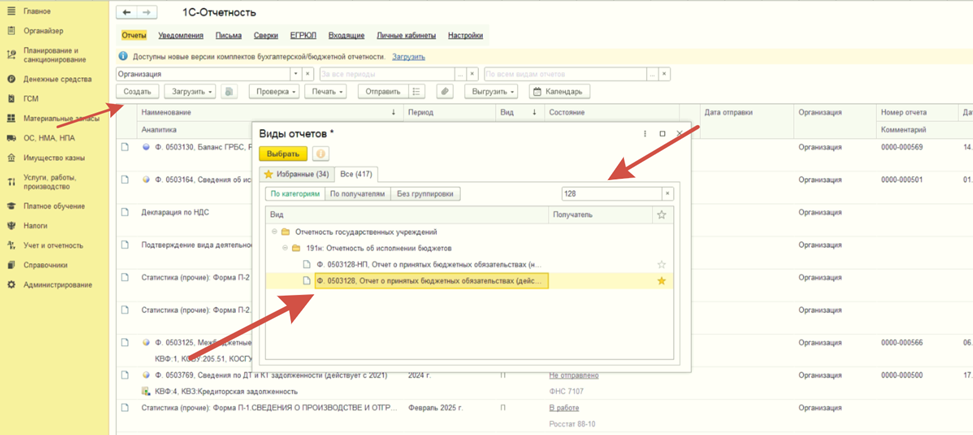Open the Все (417) tab
Image resolution: width=973 pixels, height=435 pixels.
click(x=357, y=174)
